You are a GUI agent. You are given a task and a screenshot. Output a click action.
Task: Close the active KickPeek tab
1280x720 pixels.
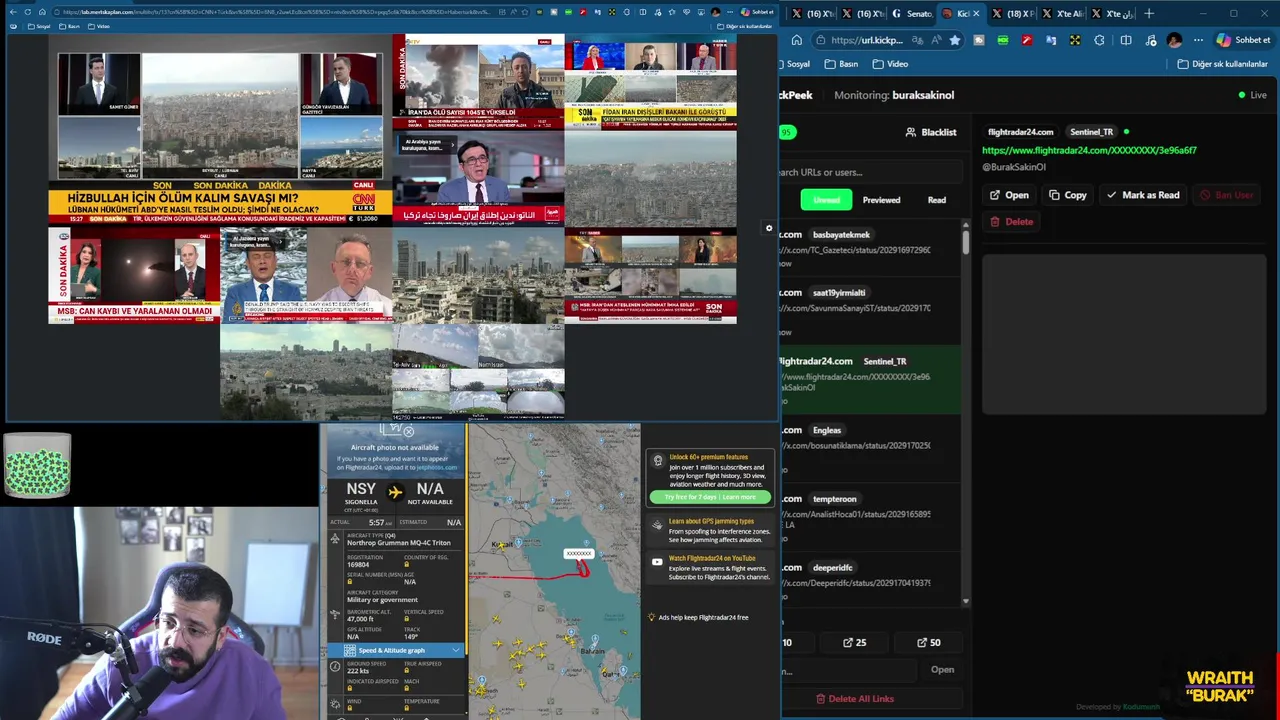coord(978,14)
